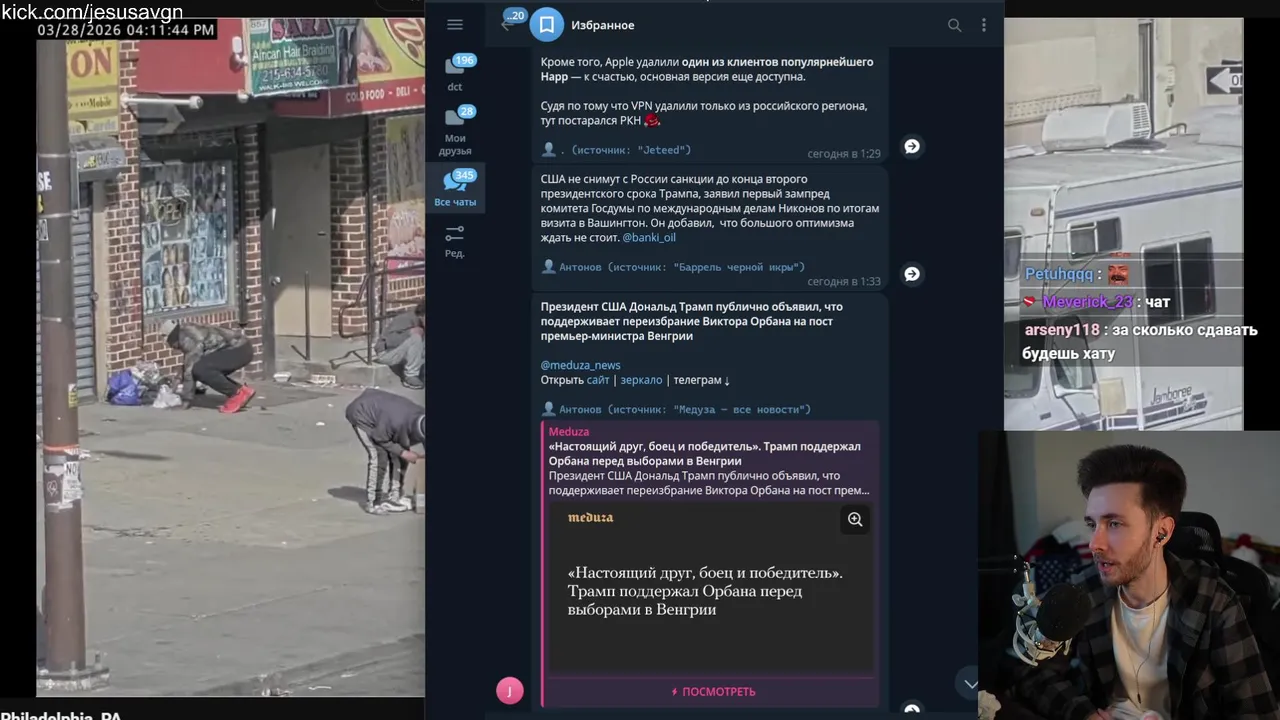Select the Мои друзья chat folder

[x=455, y=131]
